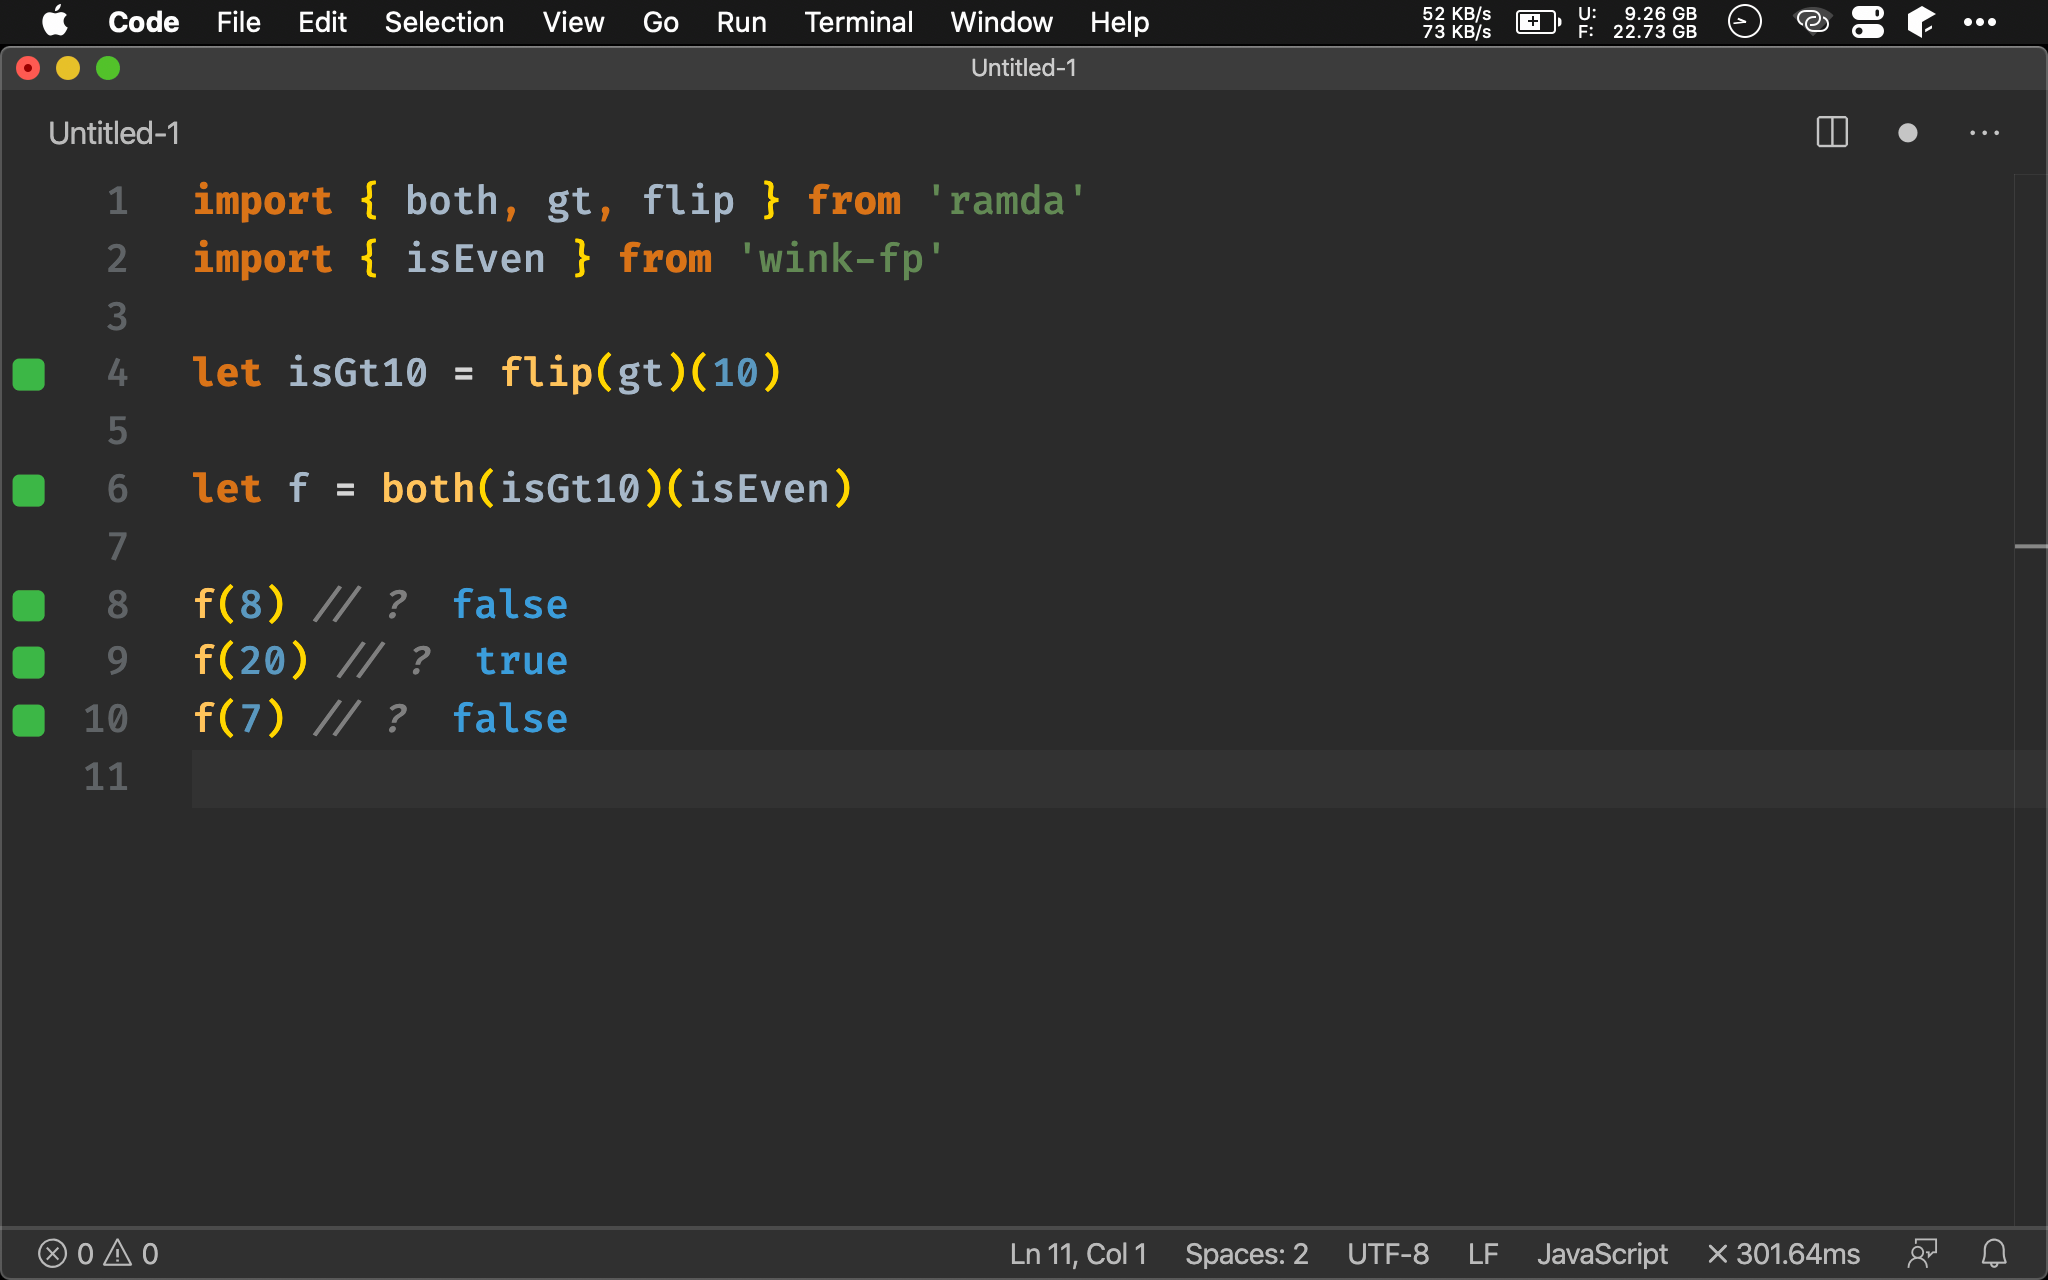Click the overview ruler cursor marker
Image resolution: width=2048 pixels, height=1280 pixels.
(x=2030, y=547)
